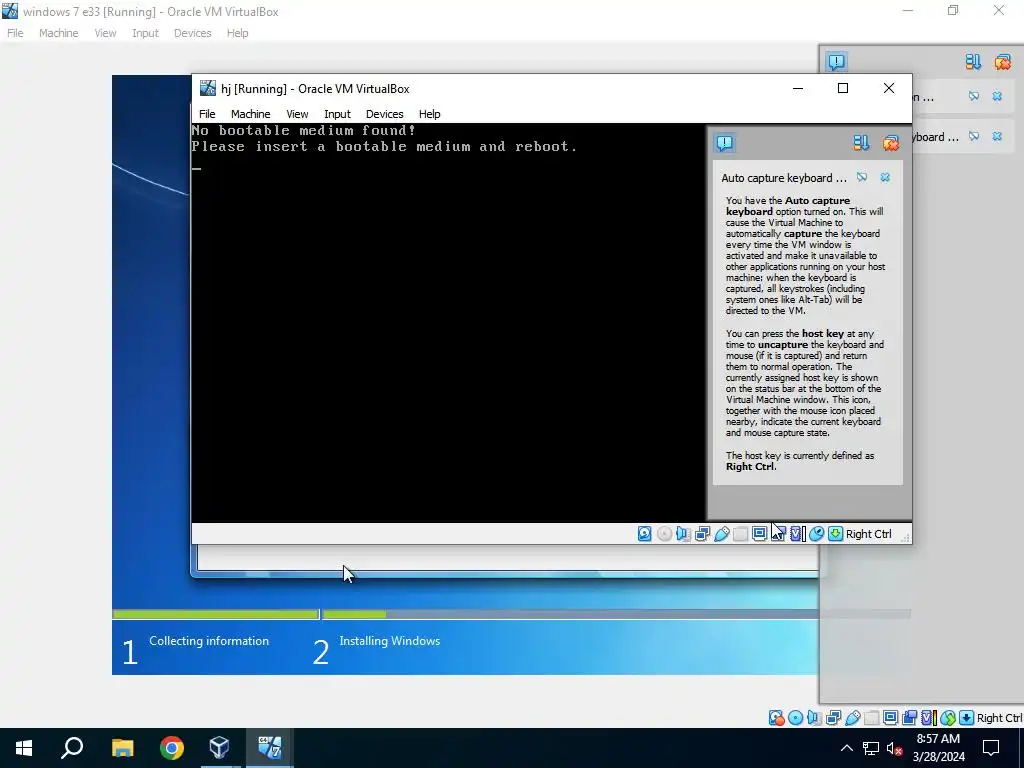The width and height of the screenshot is (1024, 768).
Task: Click the green keyboard capture arrow in hj status bar
Action: [835, 534]
